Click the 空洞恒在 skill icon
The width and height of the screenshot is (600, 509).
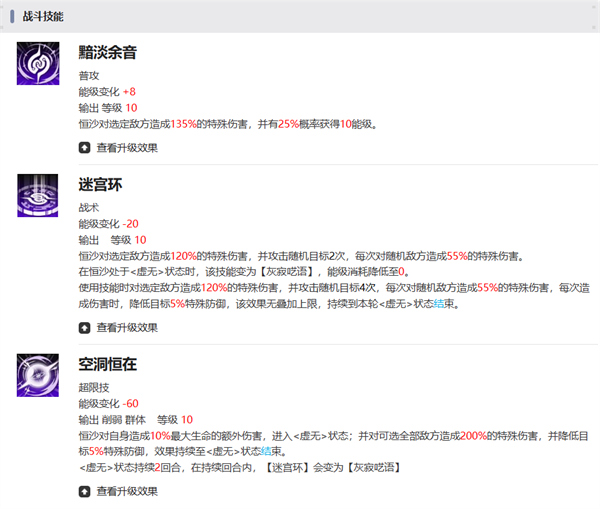38,374
